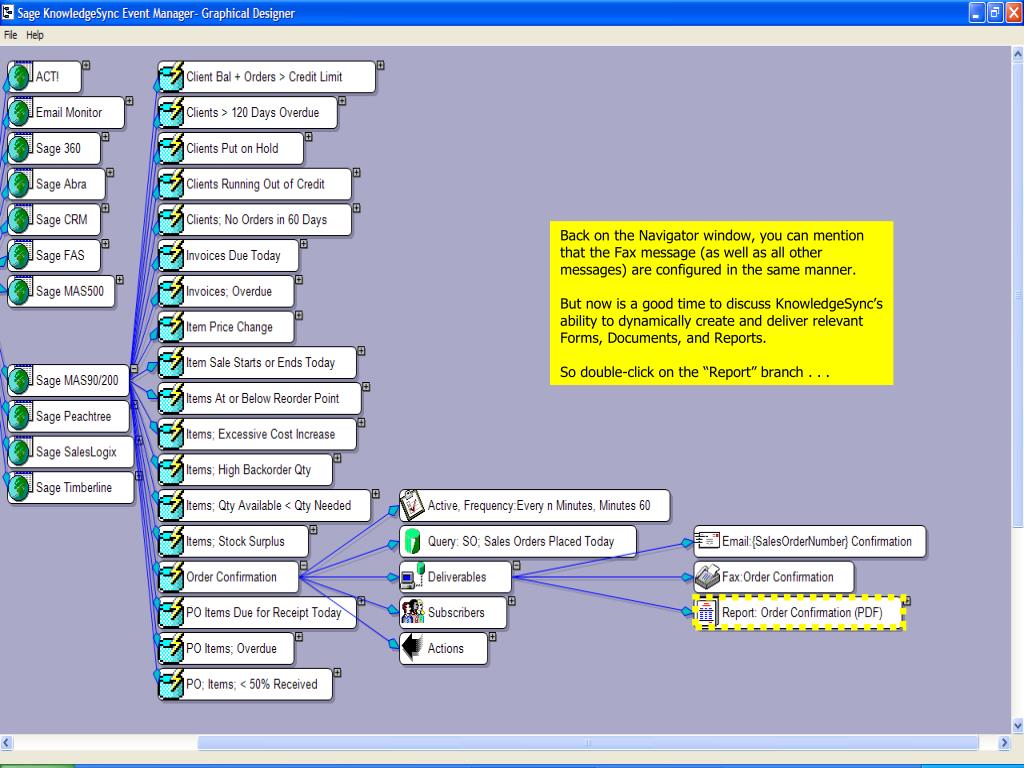Image resolution: width=1024 pixels, height=768 pixels.
Task: Click the Email Monitor globe icon
Action: tap(20, 112)
